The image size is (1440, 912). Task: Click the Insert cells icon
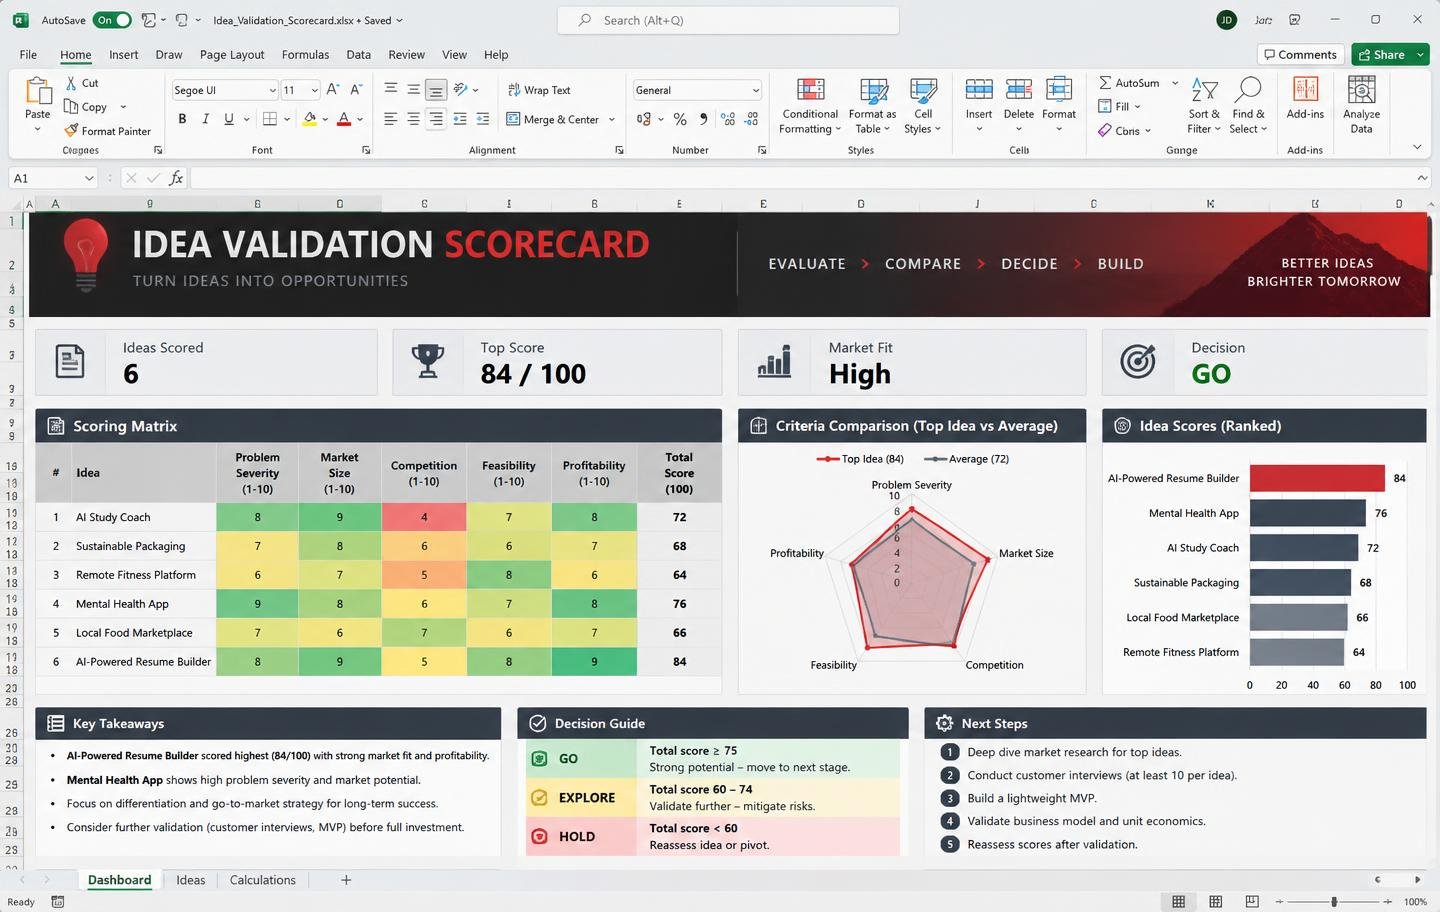coord(979,91)
